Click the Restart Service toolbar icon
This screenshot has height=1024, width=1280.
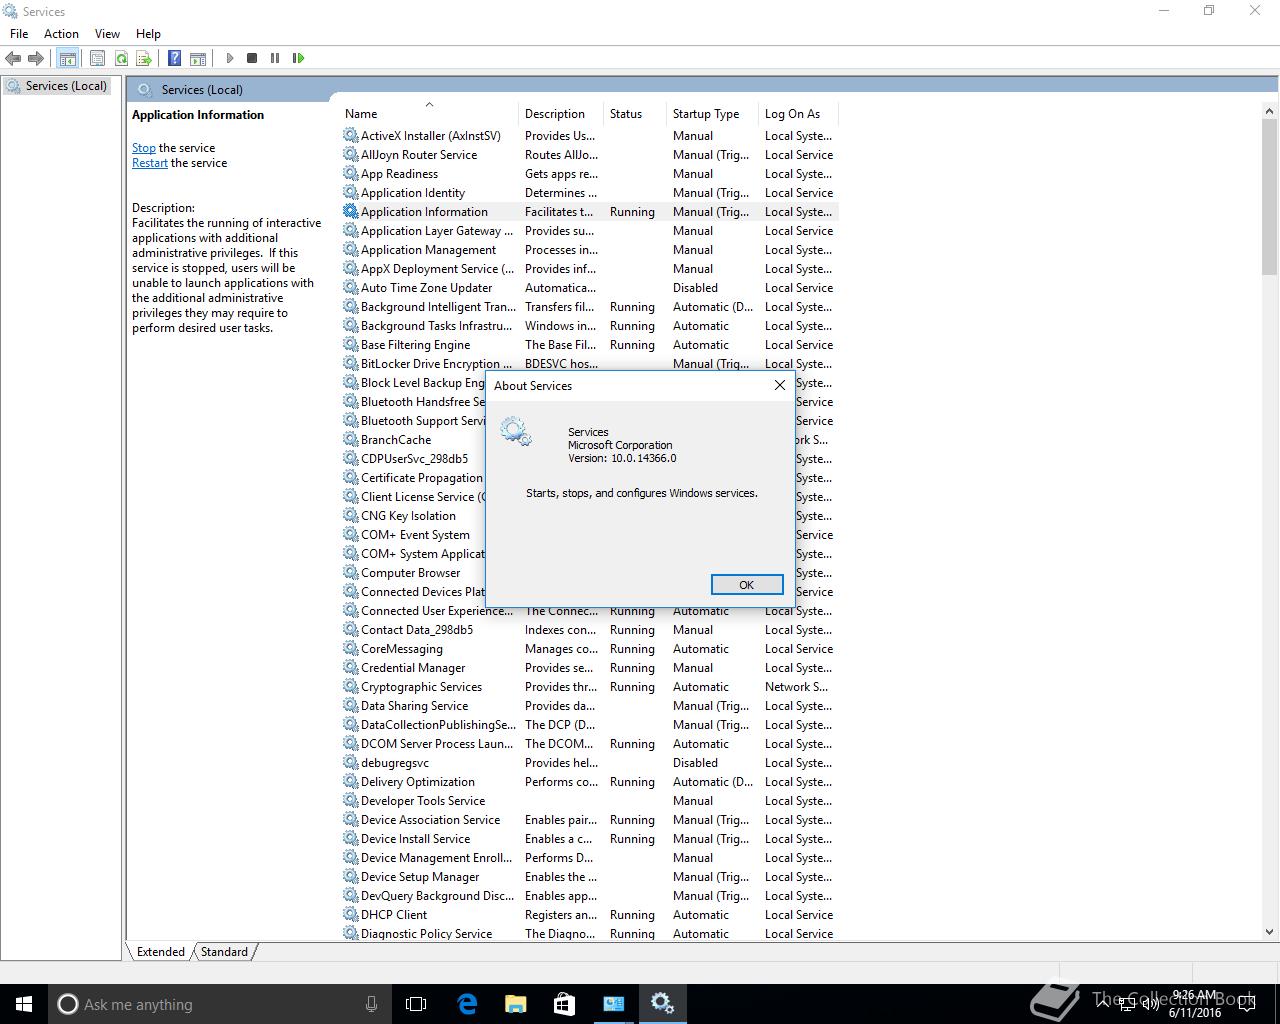298,58
